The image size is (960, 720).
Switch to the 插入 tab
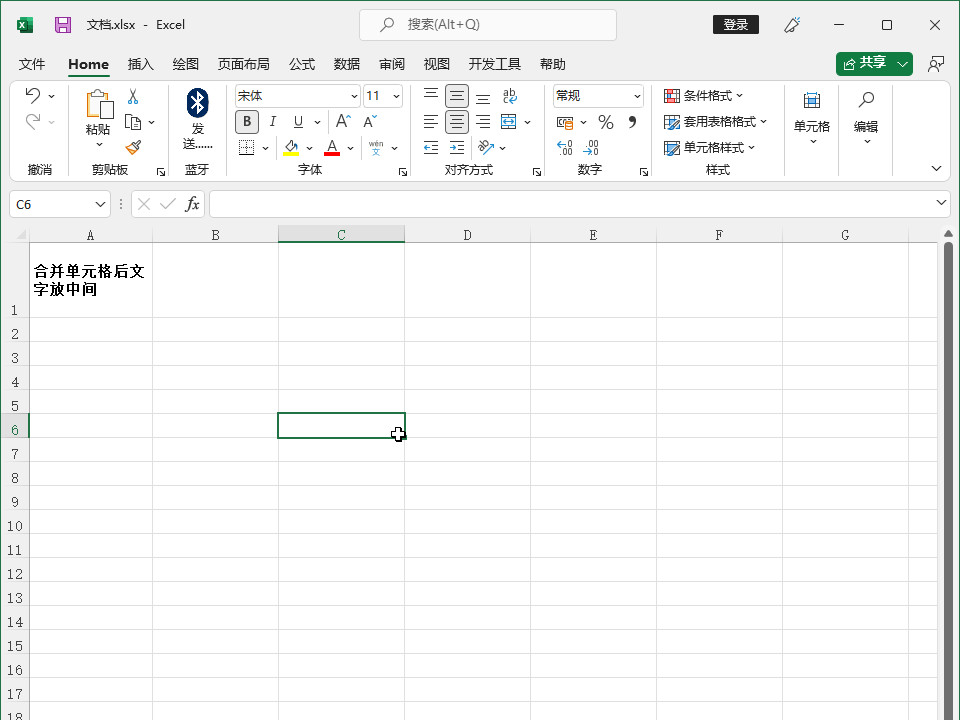tap(140, 64)
